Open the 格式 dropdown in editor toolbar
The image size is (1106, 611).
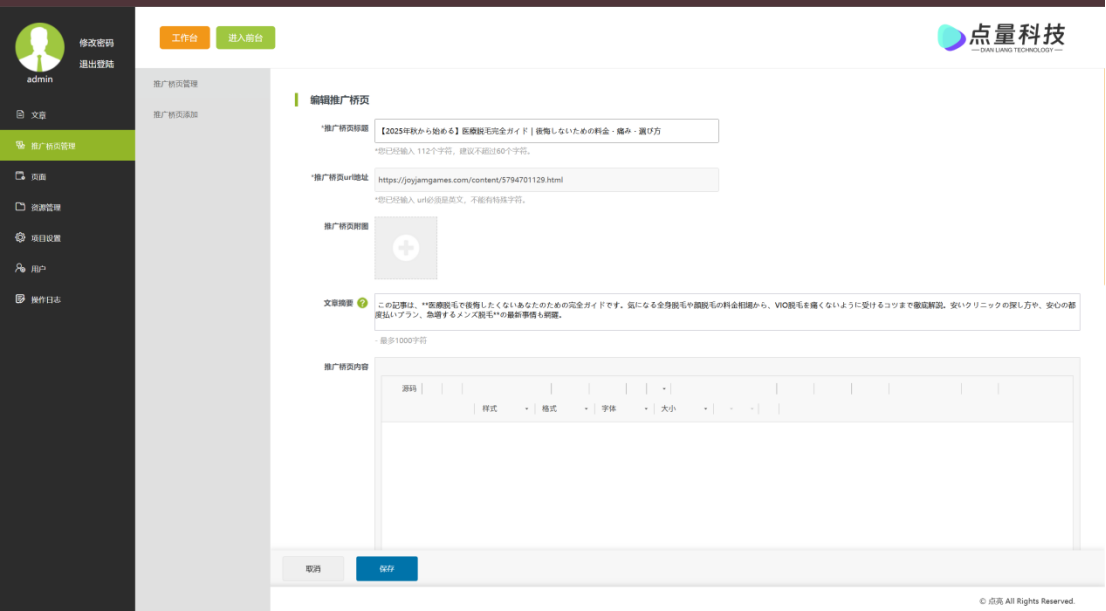(x=564, y=409)
